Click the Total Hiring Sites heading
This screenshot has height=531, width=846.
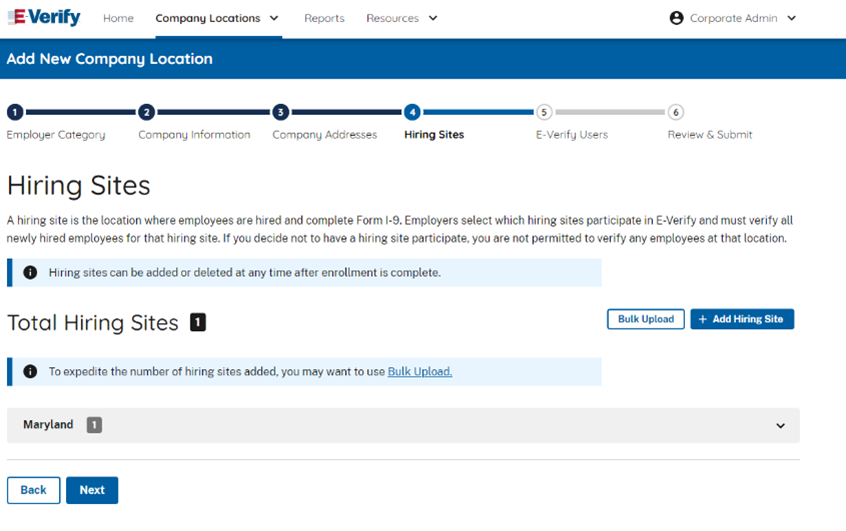tap(93, 323)
